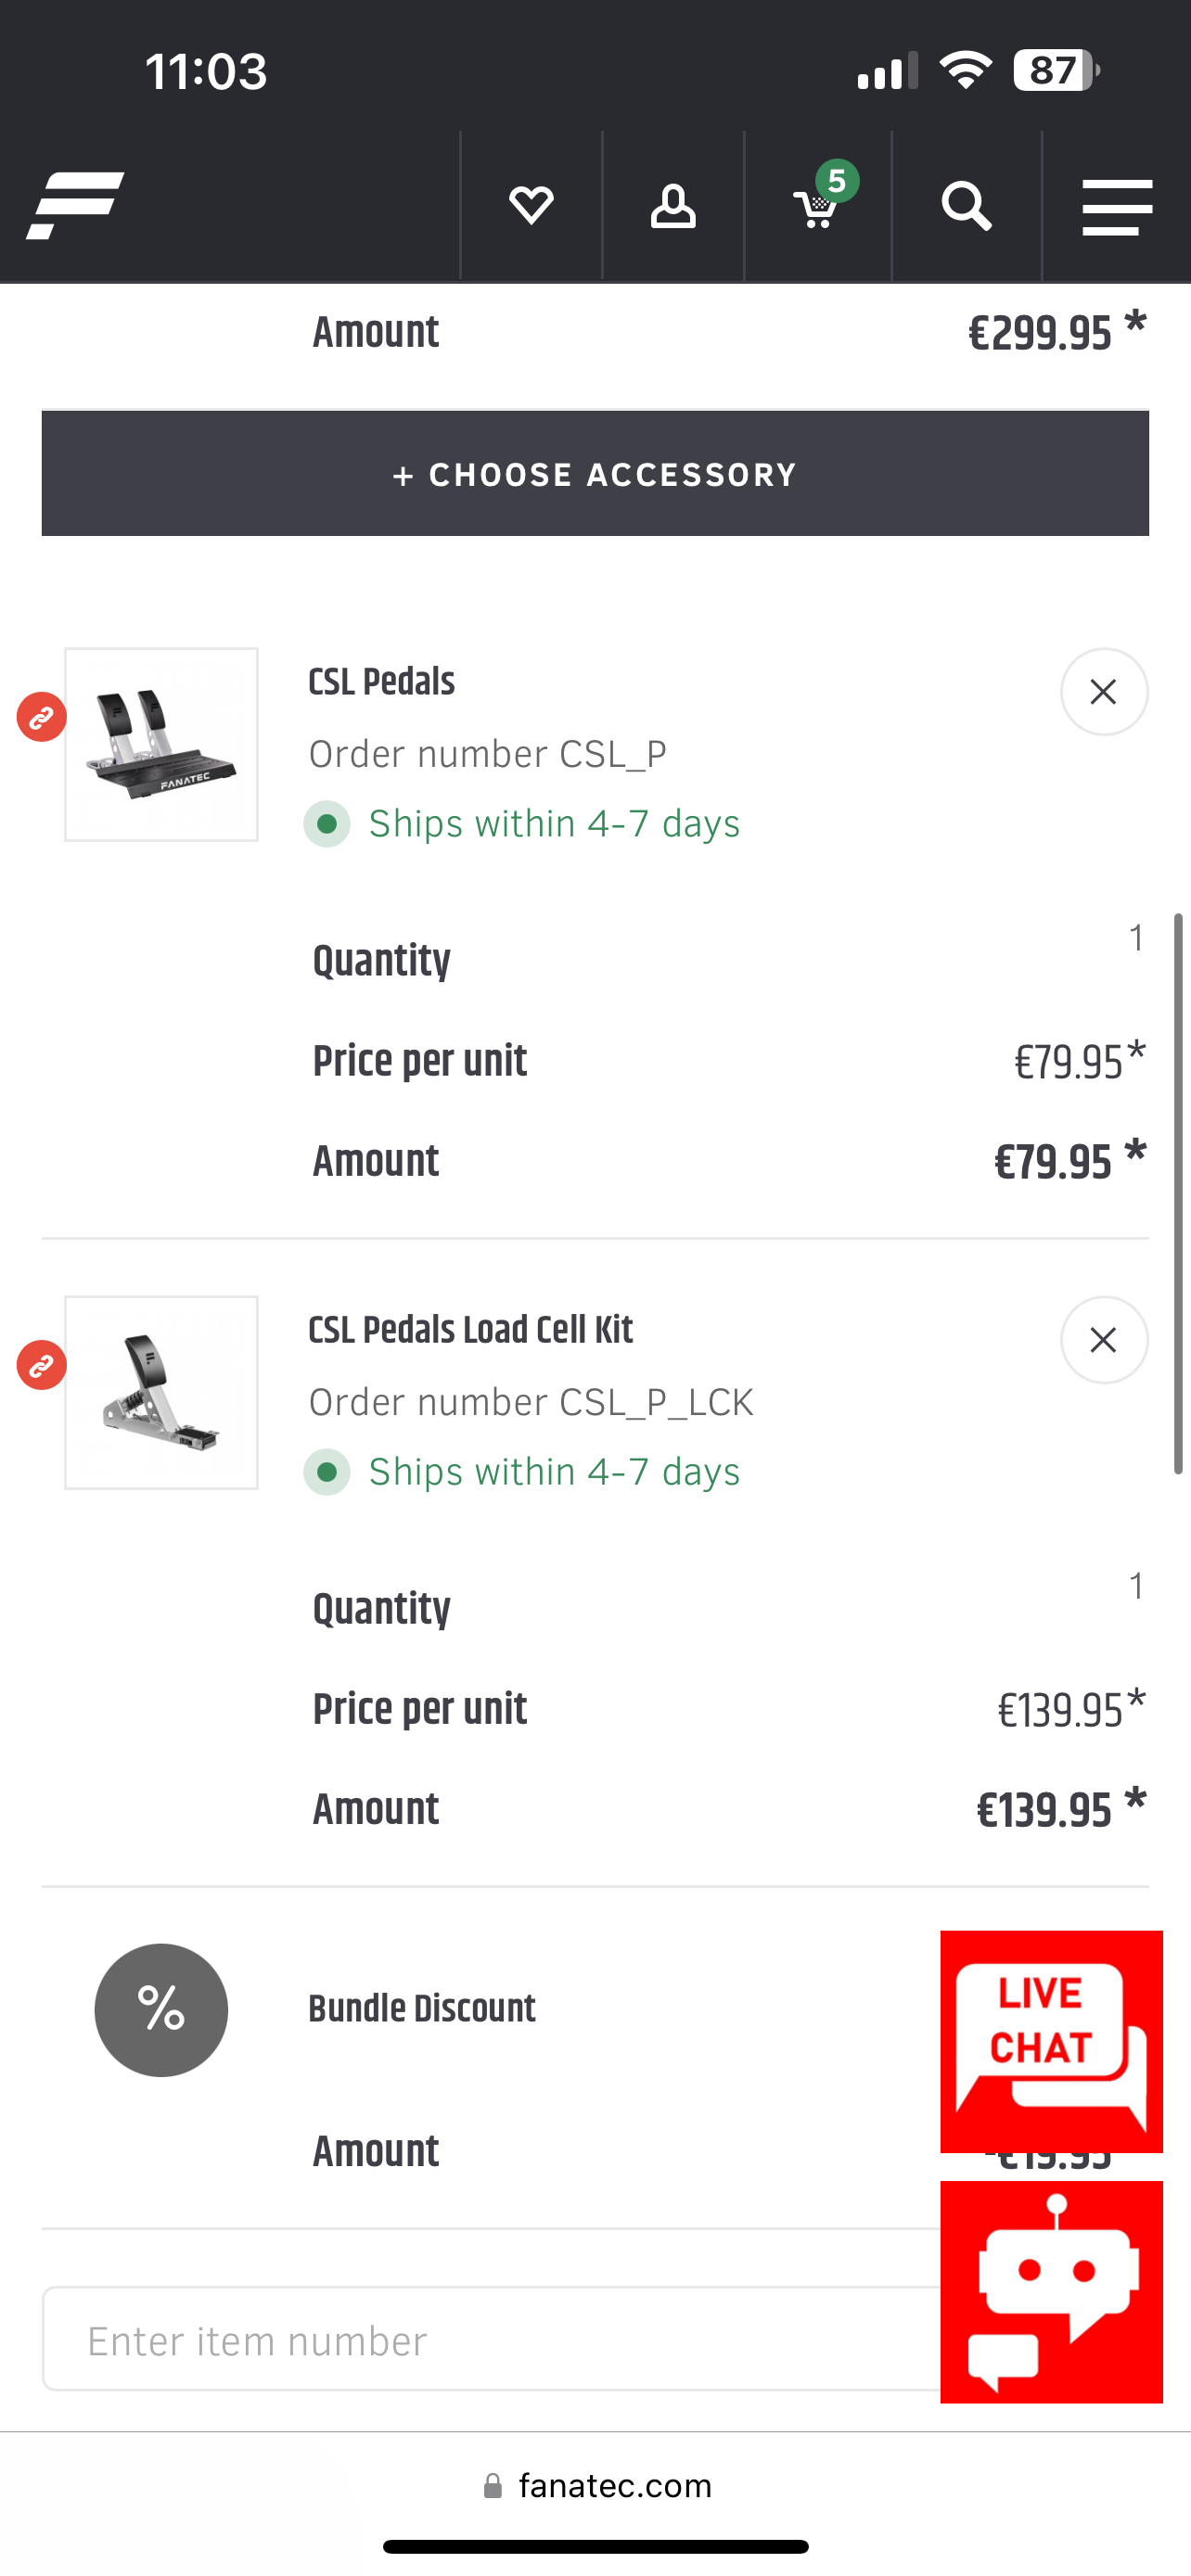Open the wishlist heart icon
Image resolution: width=1191 pixels, height=2576 pixels.
coord(531,206)
